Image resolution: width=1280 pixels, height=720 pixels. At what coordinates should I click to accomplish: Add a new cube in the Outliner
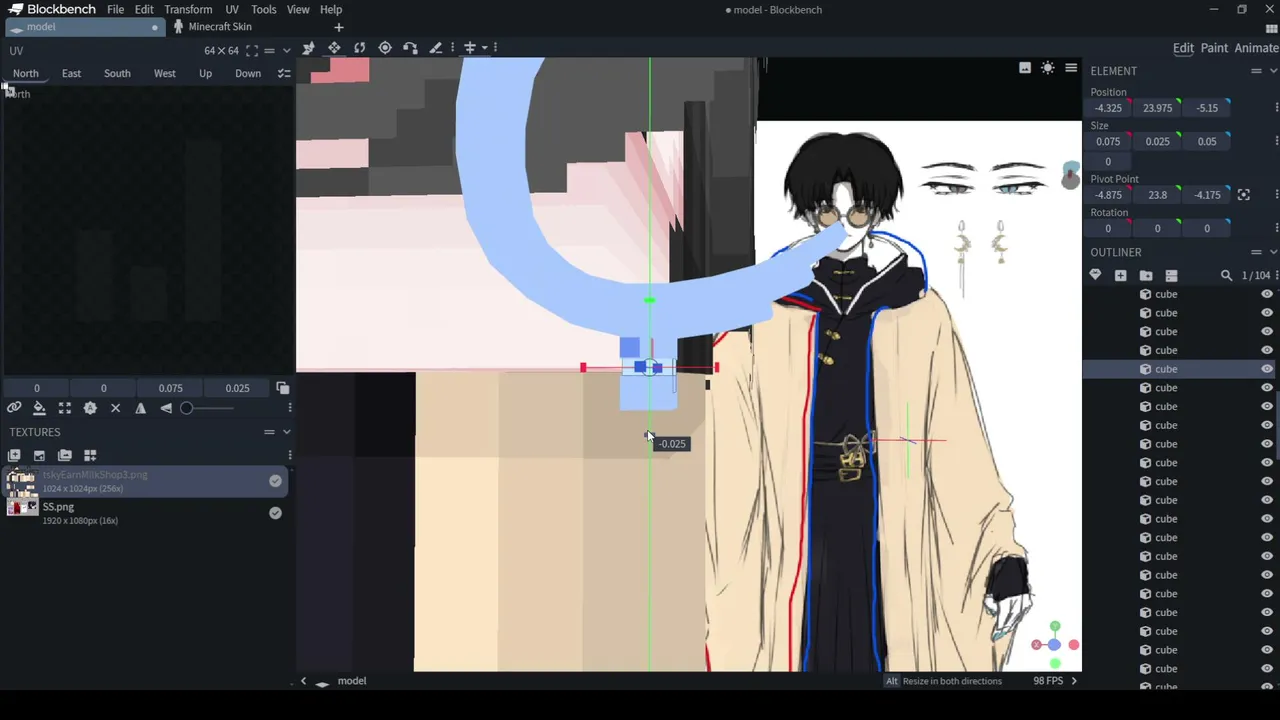pos(1120,275)
